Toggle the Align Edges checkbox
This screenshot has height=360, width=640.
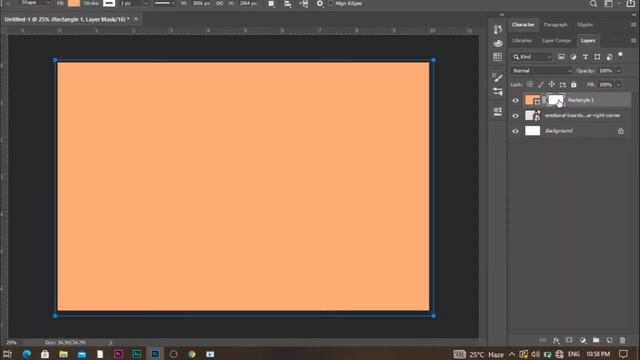point(331,3)
